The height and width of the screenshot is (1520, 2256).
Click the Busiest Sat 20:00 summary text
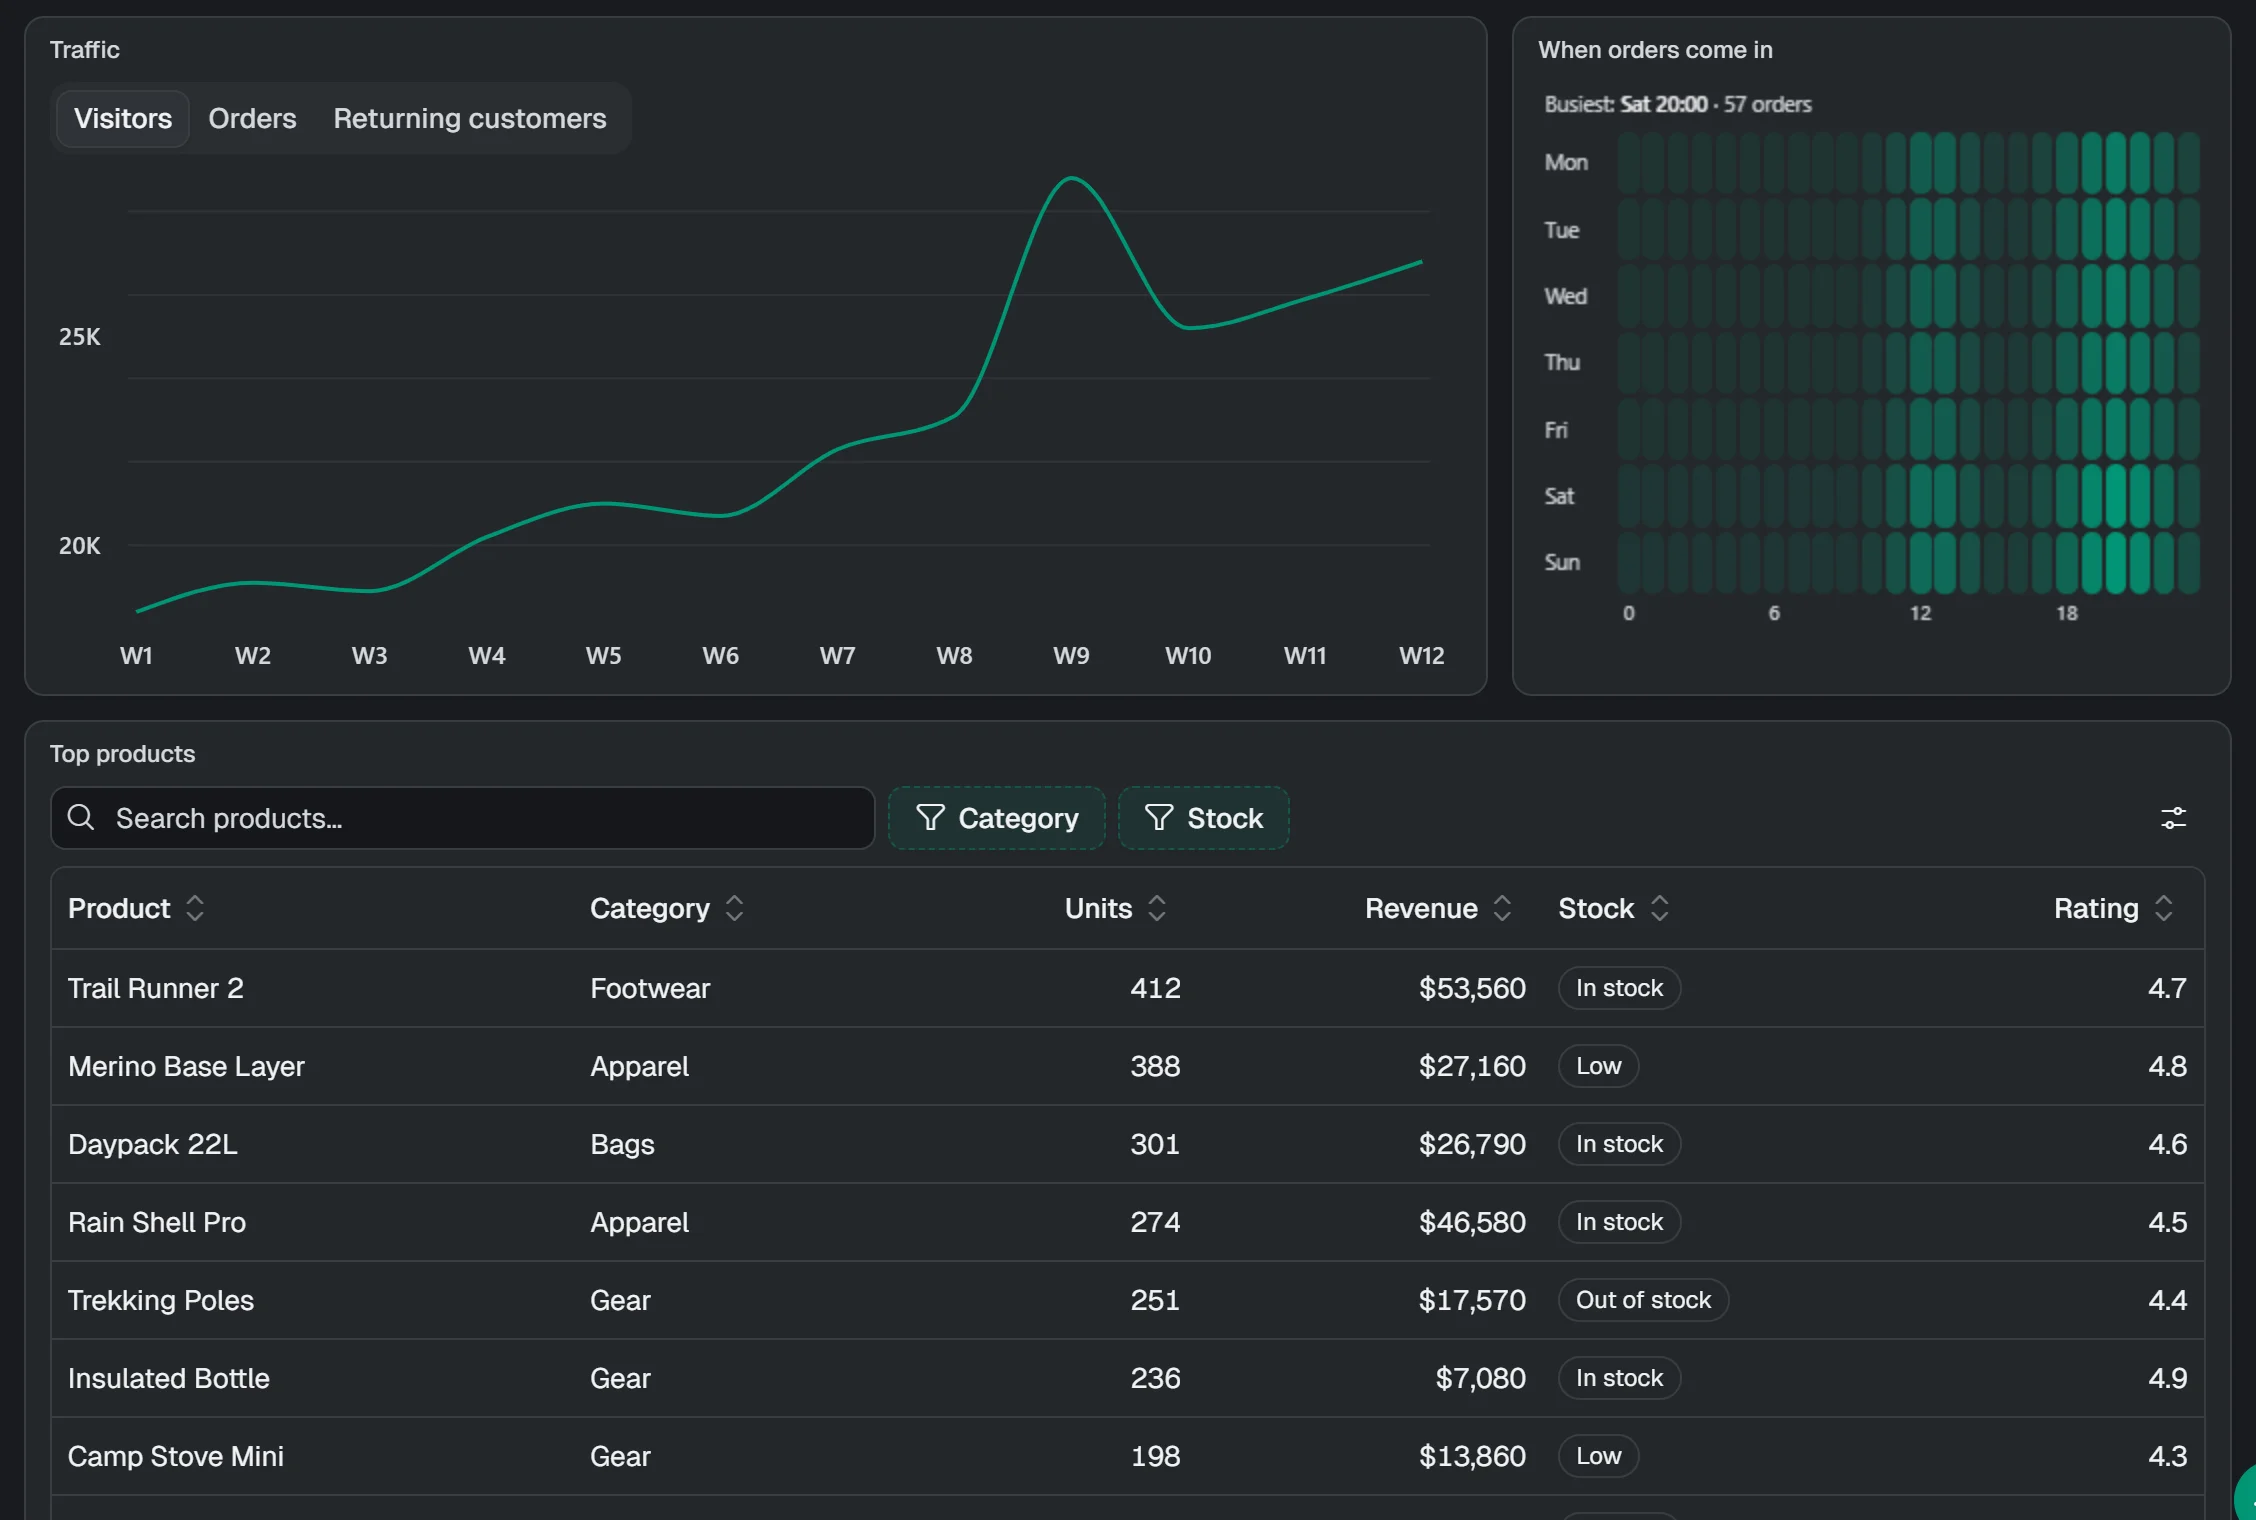[1678, 104]
